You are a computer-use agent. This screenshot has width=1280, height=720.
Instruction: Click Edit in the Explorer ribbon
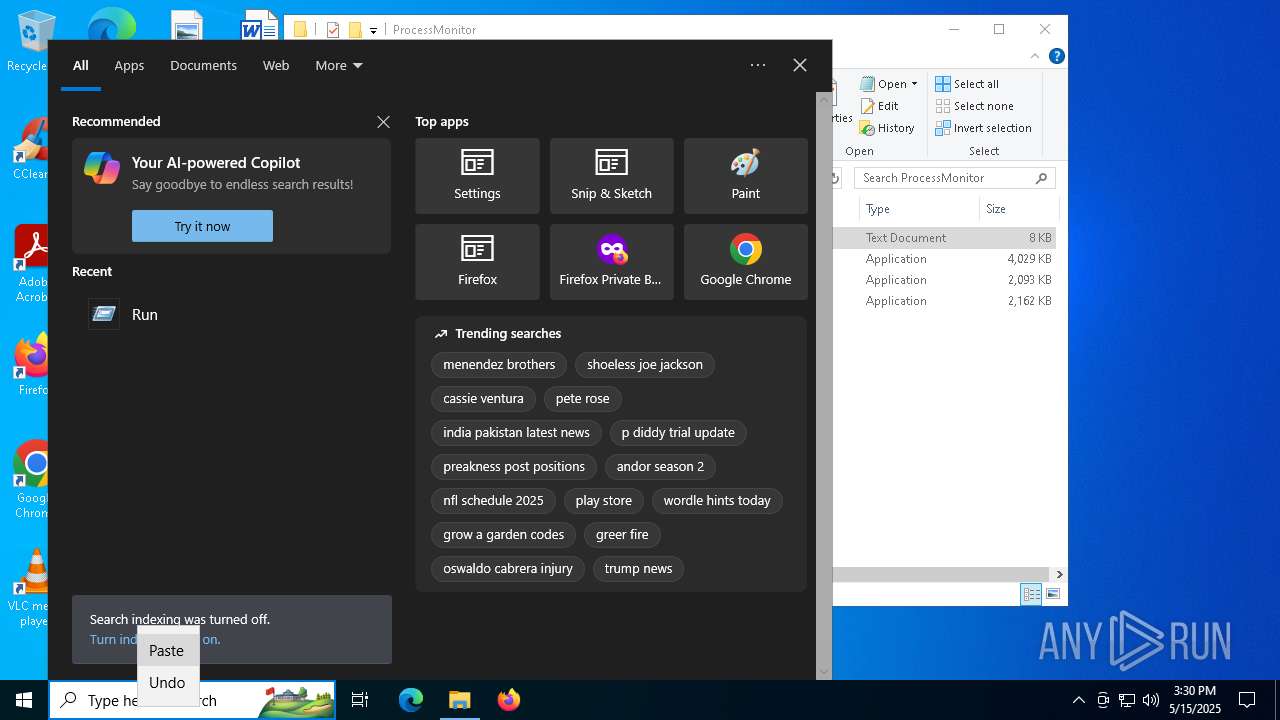pyautogui.click(x=879, y=106)
